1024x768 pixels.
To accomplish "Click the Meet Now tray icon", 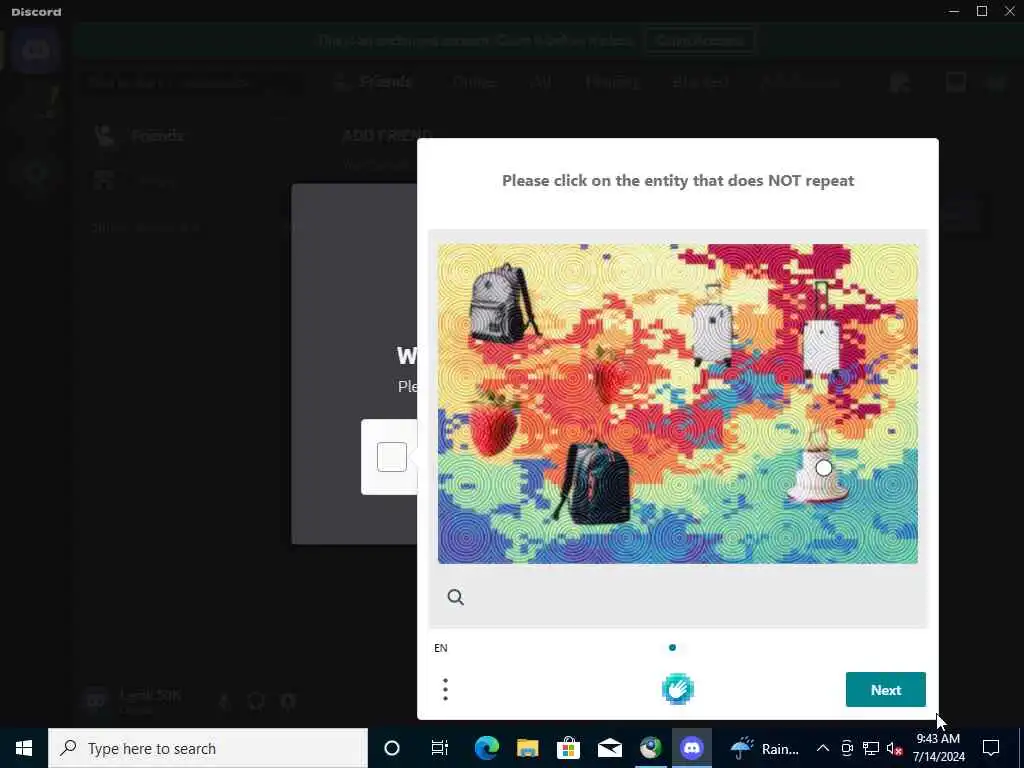I will coord(847,748).
